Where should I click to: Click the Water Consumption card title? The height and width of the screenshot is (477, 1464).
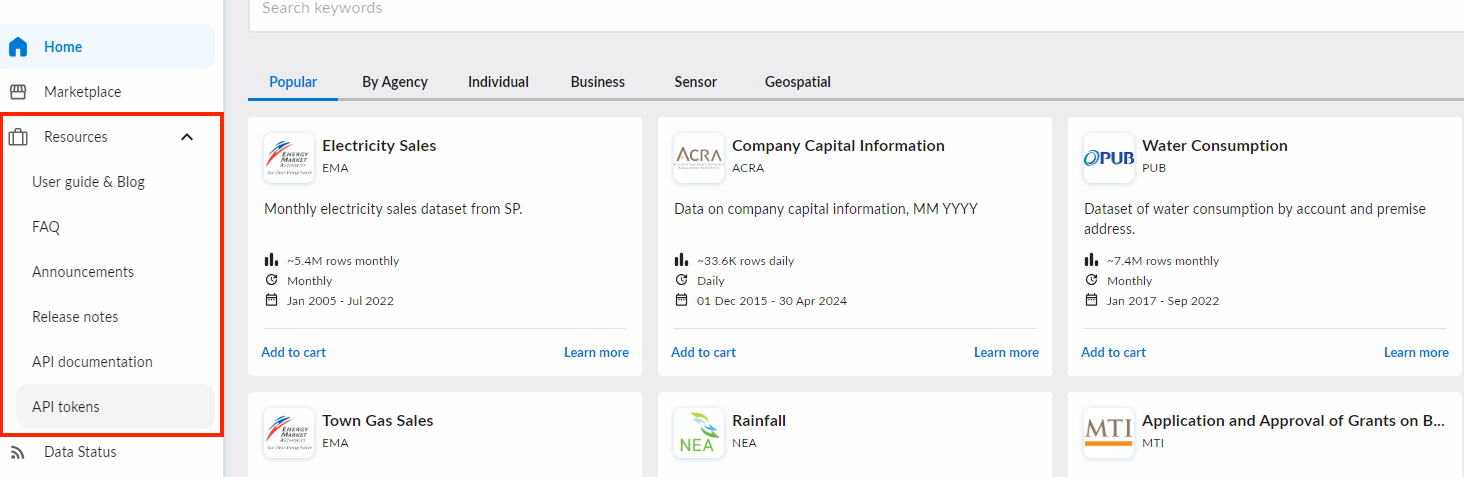tap(1215, 146)
